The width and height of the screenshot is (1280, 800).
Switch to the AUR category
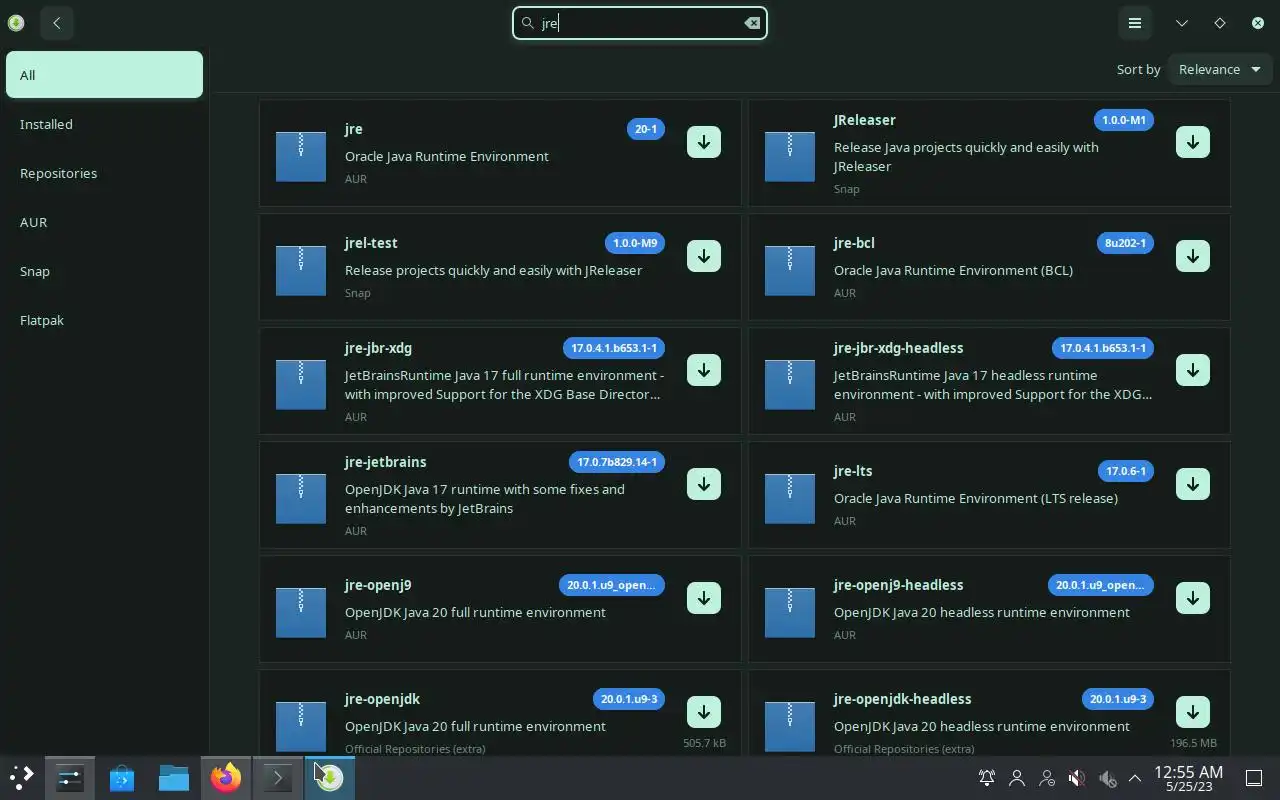click(104, 222)
